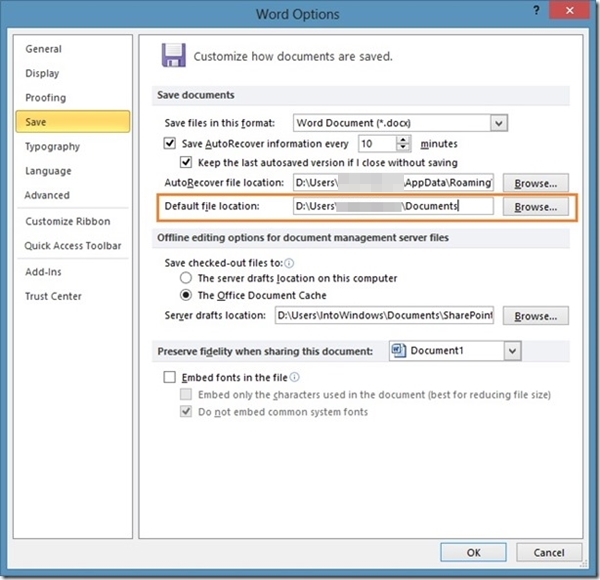Viewport: 600px width, 580px height.
Task: Toggle Save AutoRecover information checkbox
Action: pyautogui.click(x=170, y=143)
